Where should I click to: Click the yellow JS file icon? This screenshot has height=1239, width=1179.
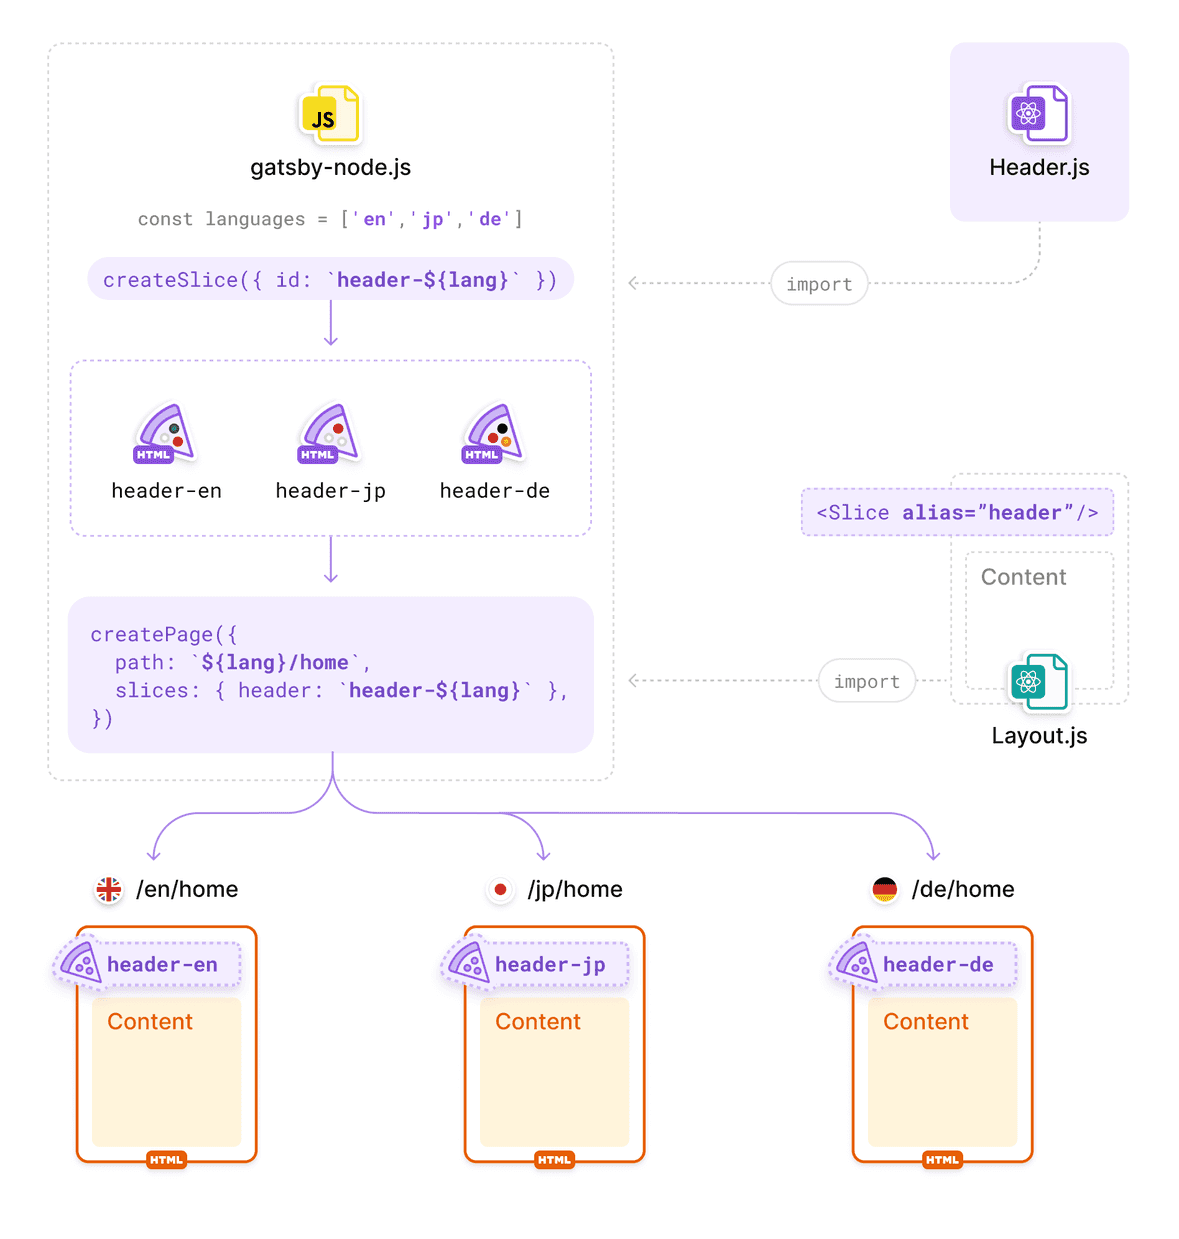(330, 115)
